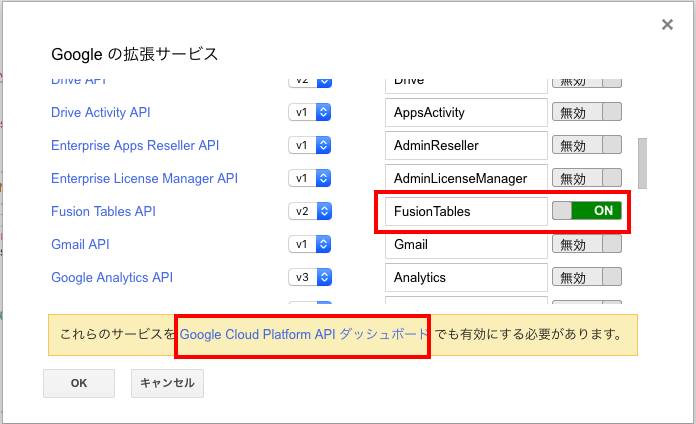Edit the Gmail identifier field
Screen dimensions: 696x424
pyautogui.click(x=466, y=244)
